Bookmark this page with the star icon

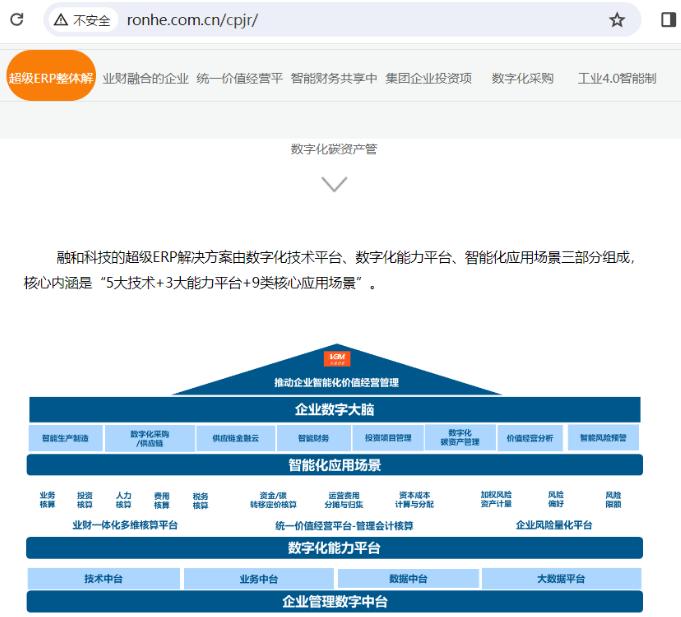(x=617, y=20)
